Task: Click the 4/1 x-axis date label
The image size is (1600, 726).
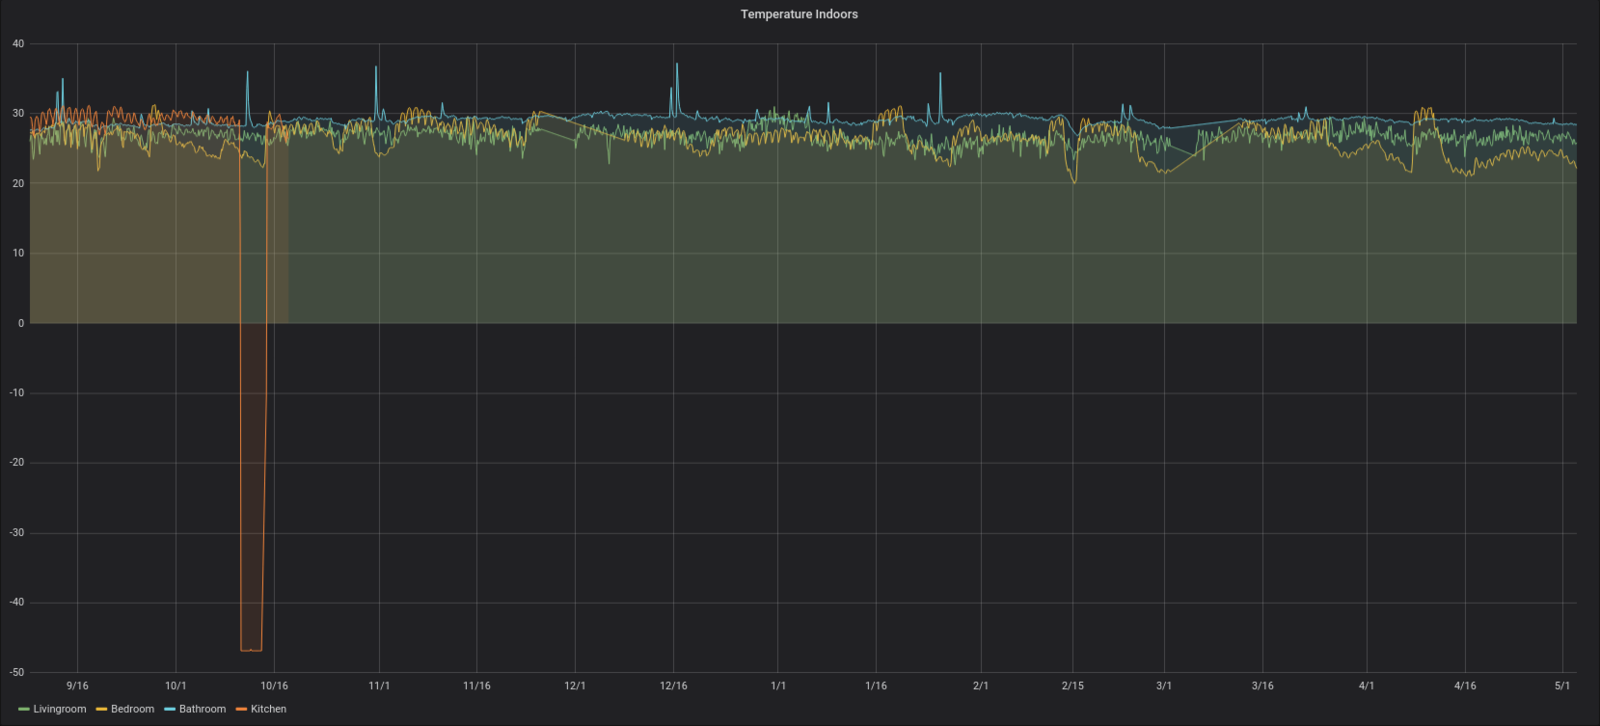Action: (1367, 686)
